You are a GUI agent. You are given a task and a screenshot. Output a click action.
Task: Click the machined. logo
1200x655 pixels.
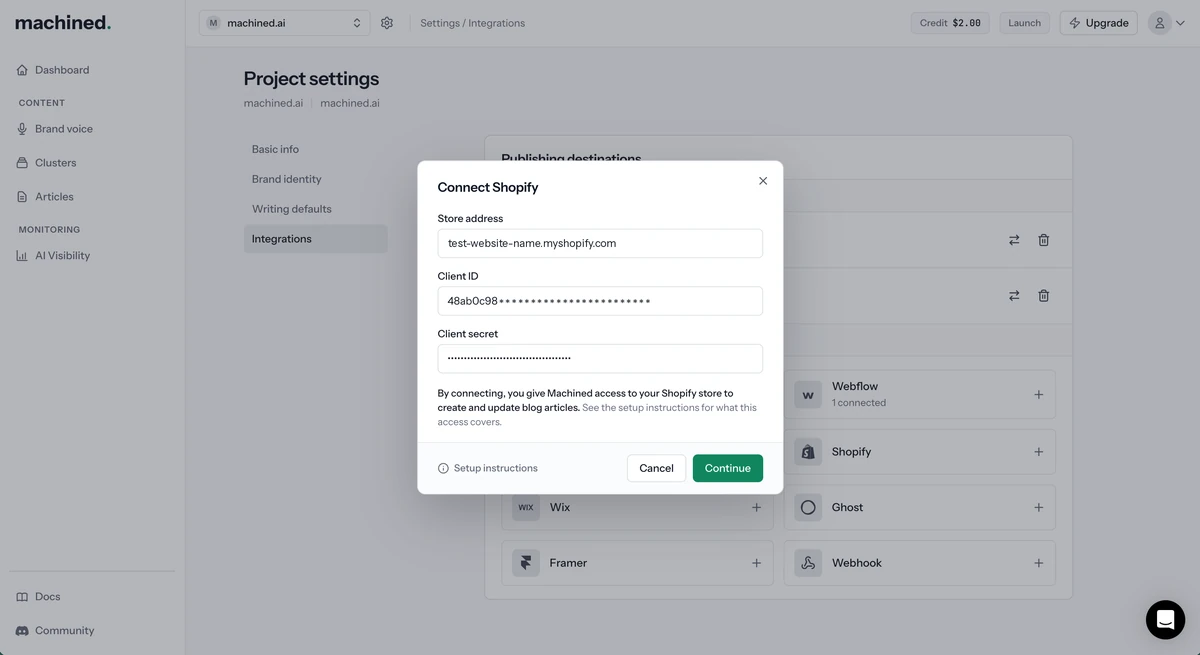pos(63,22)
